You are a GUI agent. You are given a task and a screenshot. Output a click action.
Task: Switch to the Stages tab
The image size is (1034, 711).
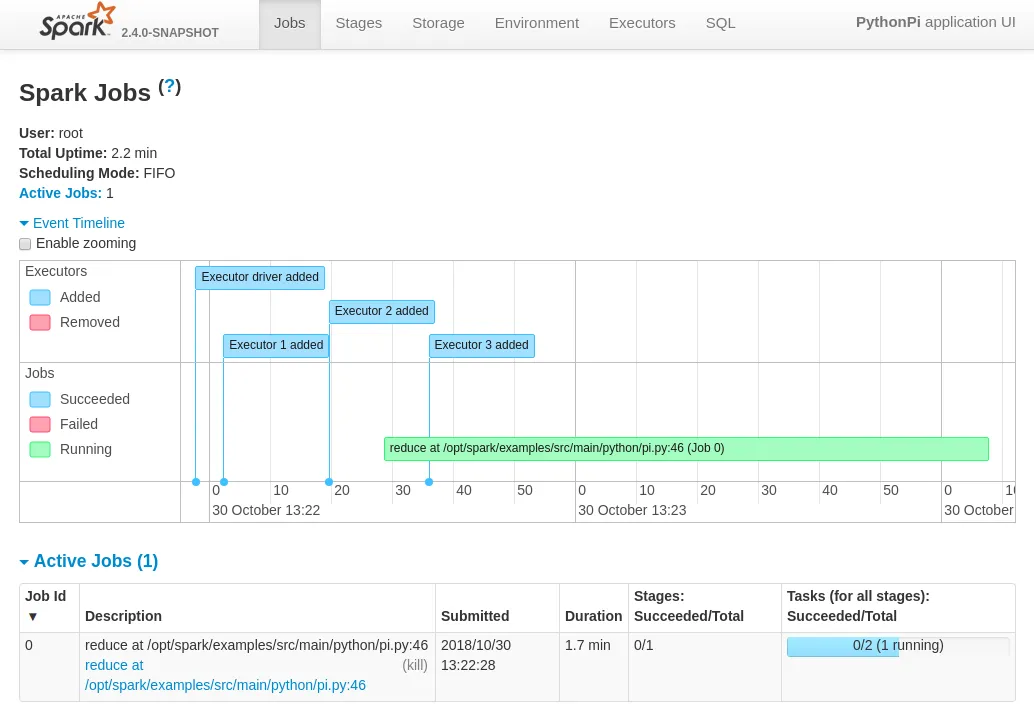(x=359, y=24)
